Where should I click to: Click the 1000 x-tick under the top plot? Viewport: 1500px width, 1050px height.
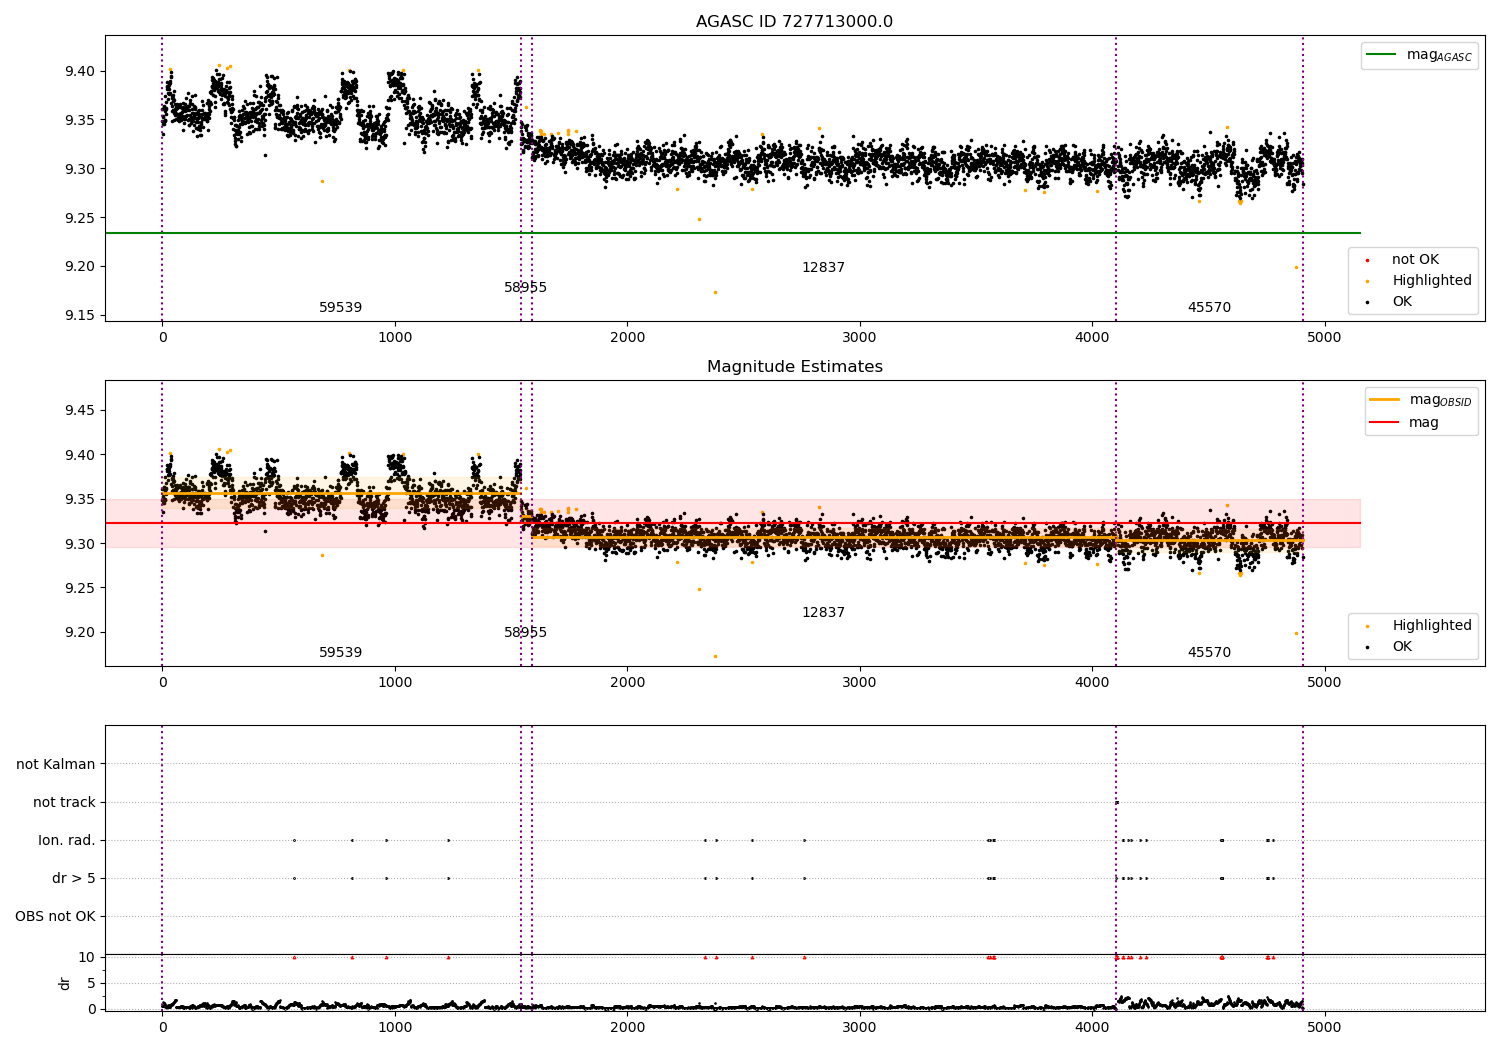(395, 338)
